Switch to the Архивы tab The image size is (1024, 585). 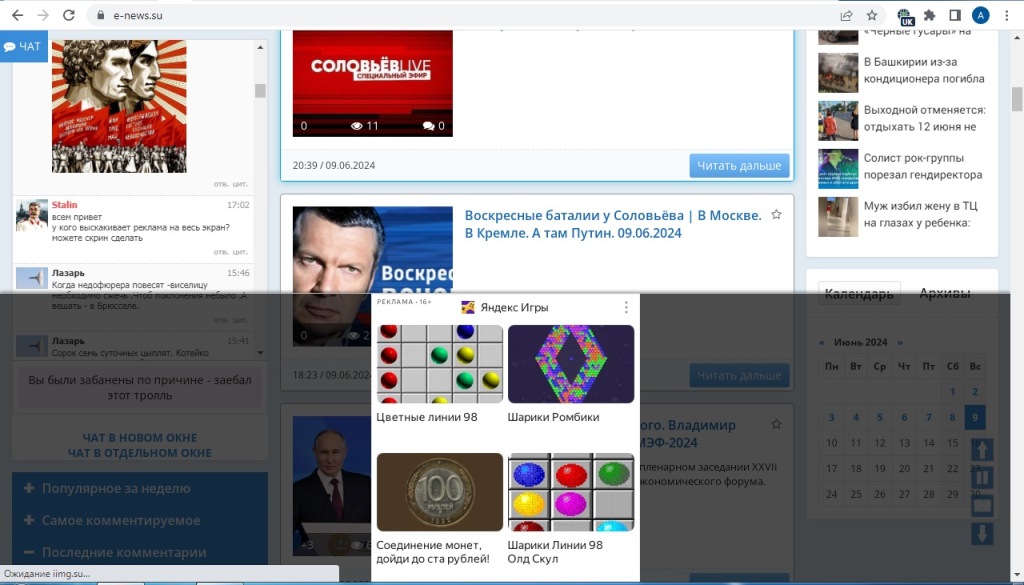[944, 293]
